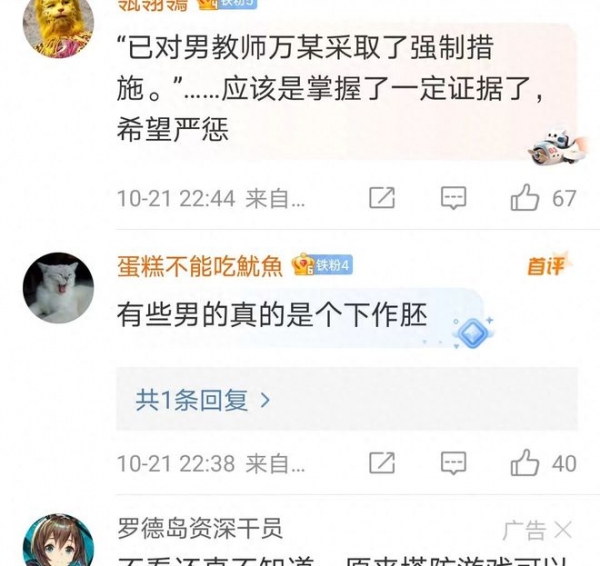Open comment text 有些男的真的是个下作胚

tap(272, 315)
